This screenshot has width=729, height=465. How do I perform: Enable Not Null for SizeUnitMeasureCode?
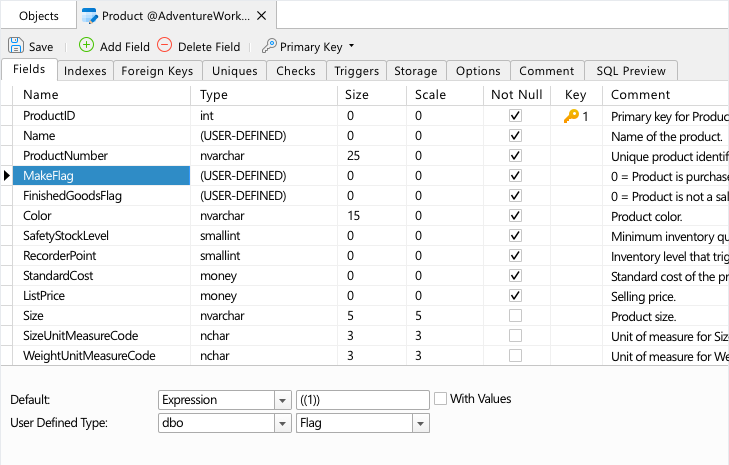point(515,335)
